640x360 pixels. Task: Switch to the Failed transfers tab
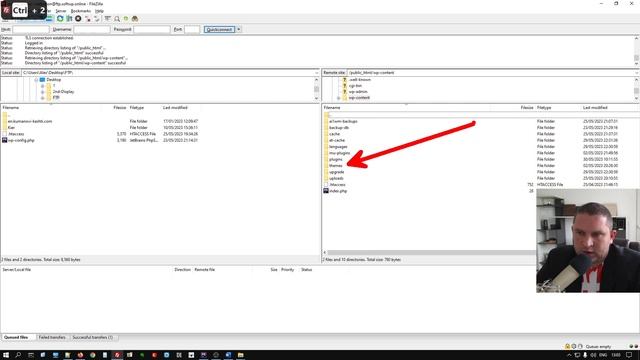click(52, 338)
